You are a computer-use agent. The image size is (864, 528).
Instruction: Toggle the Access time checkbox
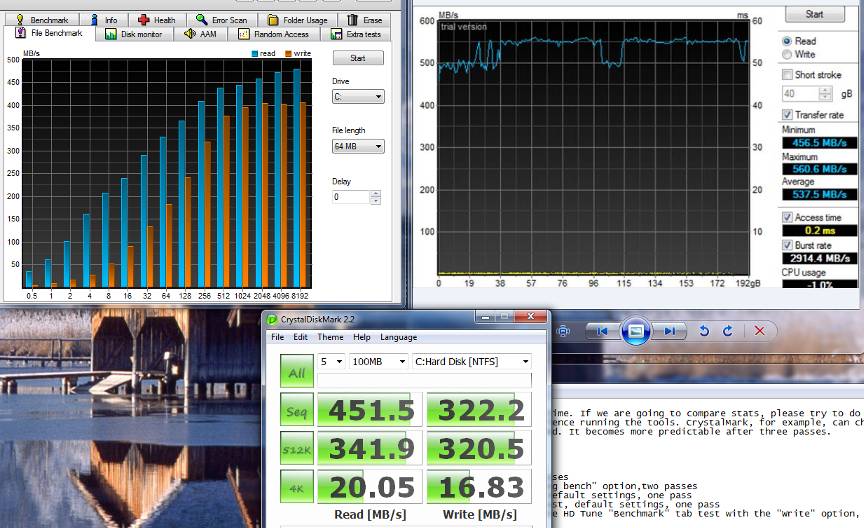coord(787,217)
